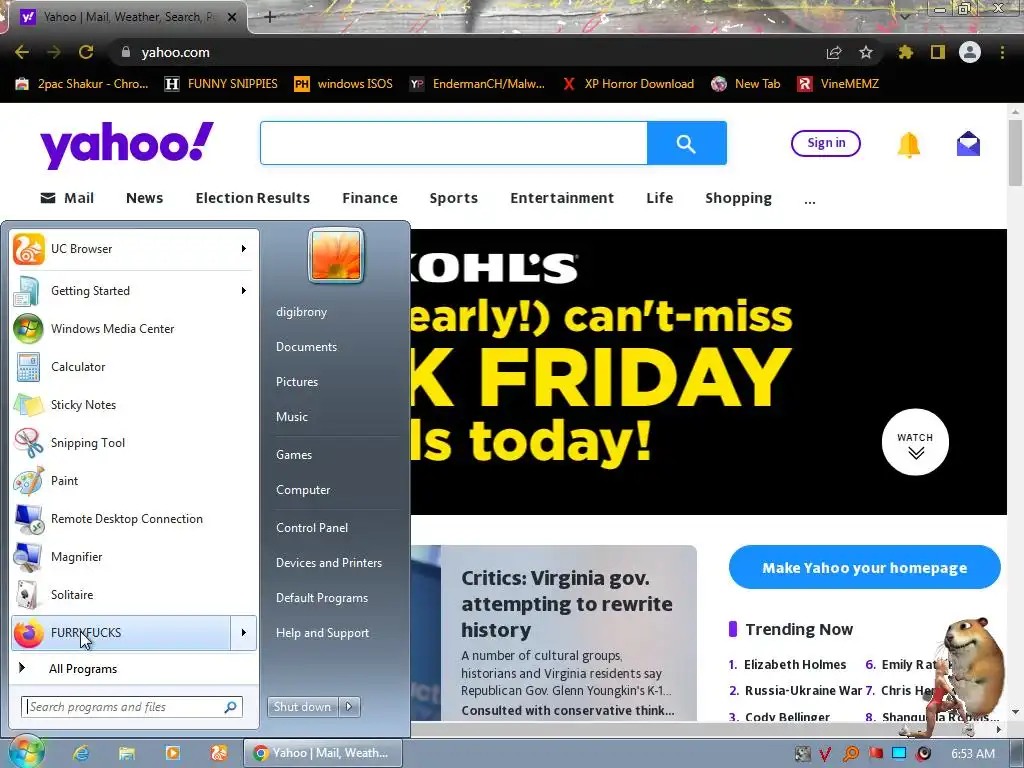Click the Search programs and files box

[132, 707]
